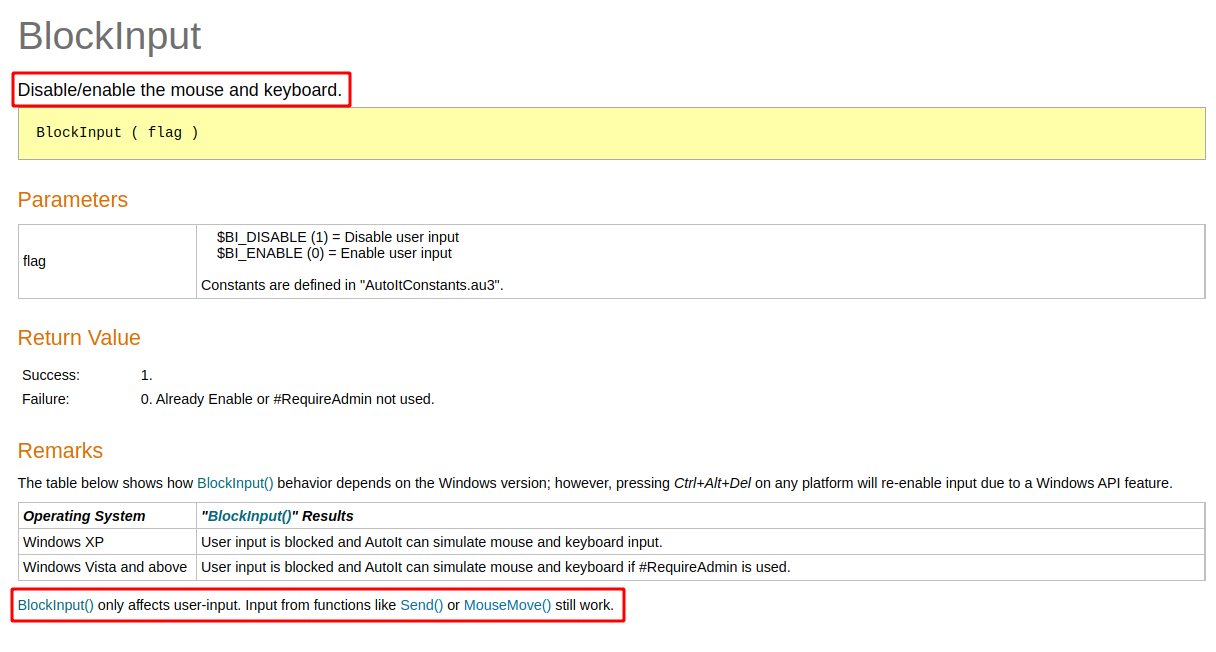The image size is (1216, 652).
Task: Click the 'Windows Vista and above' table cell
Action: (105, 567)
